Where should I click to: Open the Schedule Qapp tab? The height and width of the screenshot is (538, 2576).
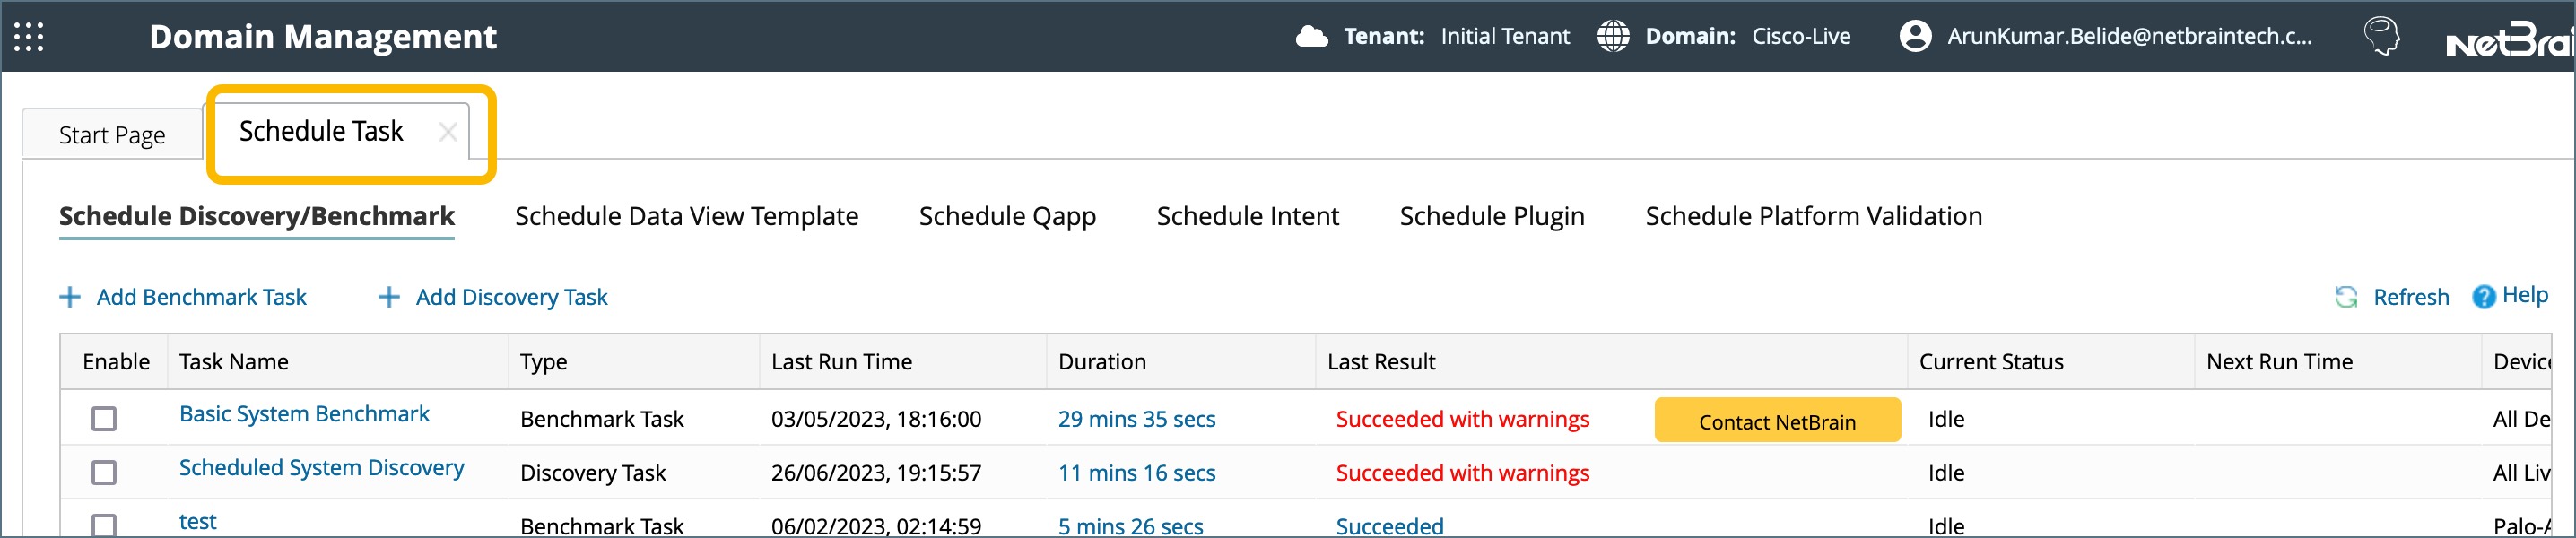(x=1007, y=216)
